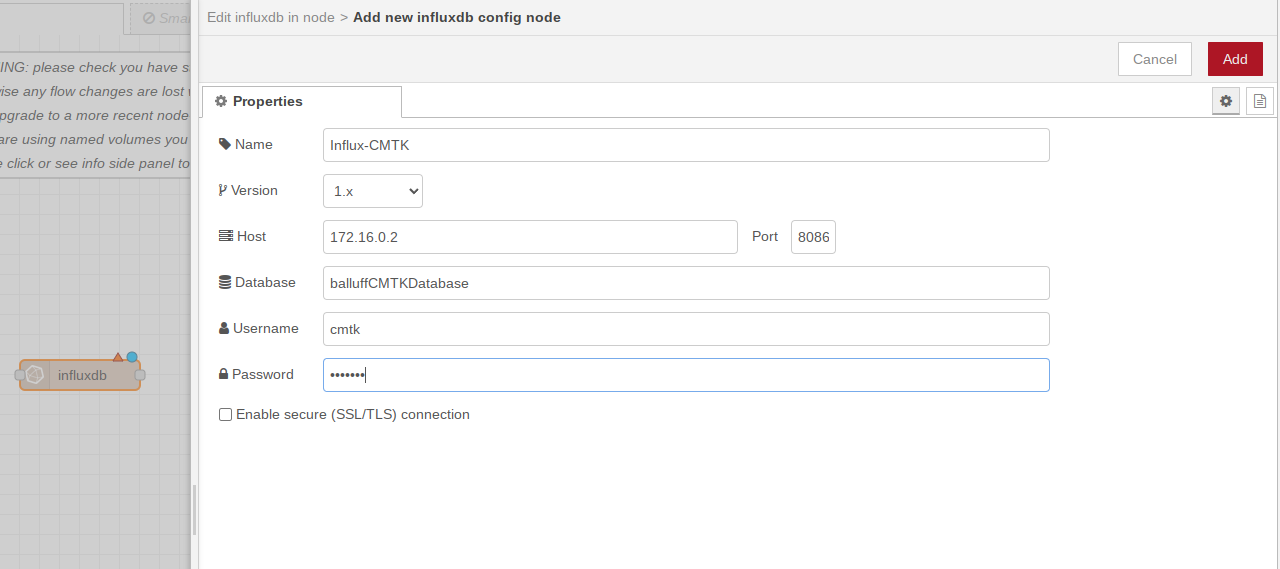Open the description document icon
The width and height of the screenshot is (1280, 569).
[x=1260, y=101]
